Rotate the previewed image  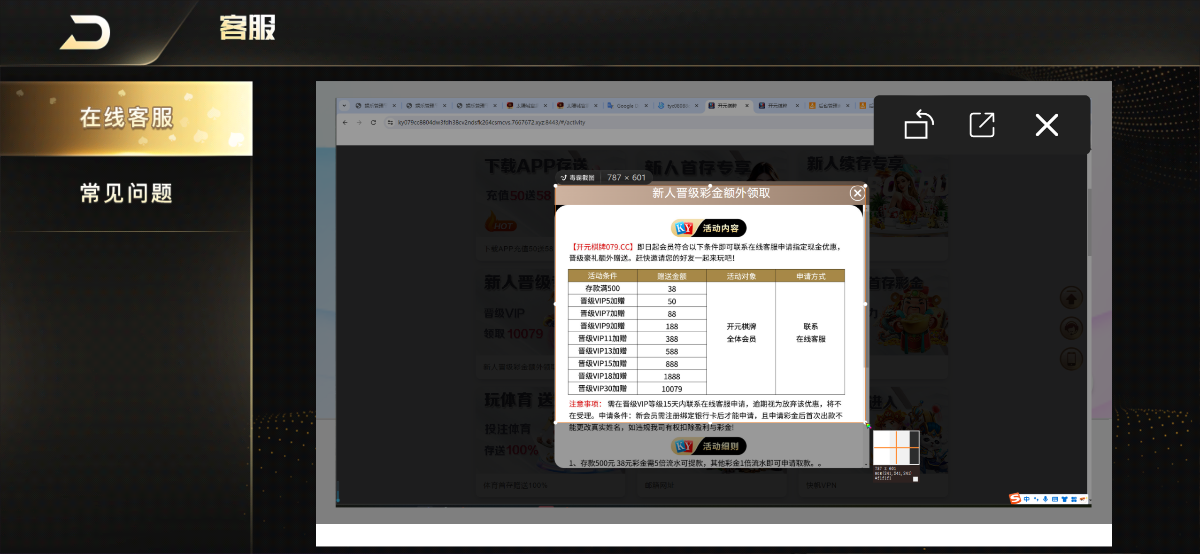pyautogui.click(x=919, y=125)
